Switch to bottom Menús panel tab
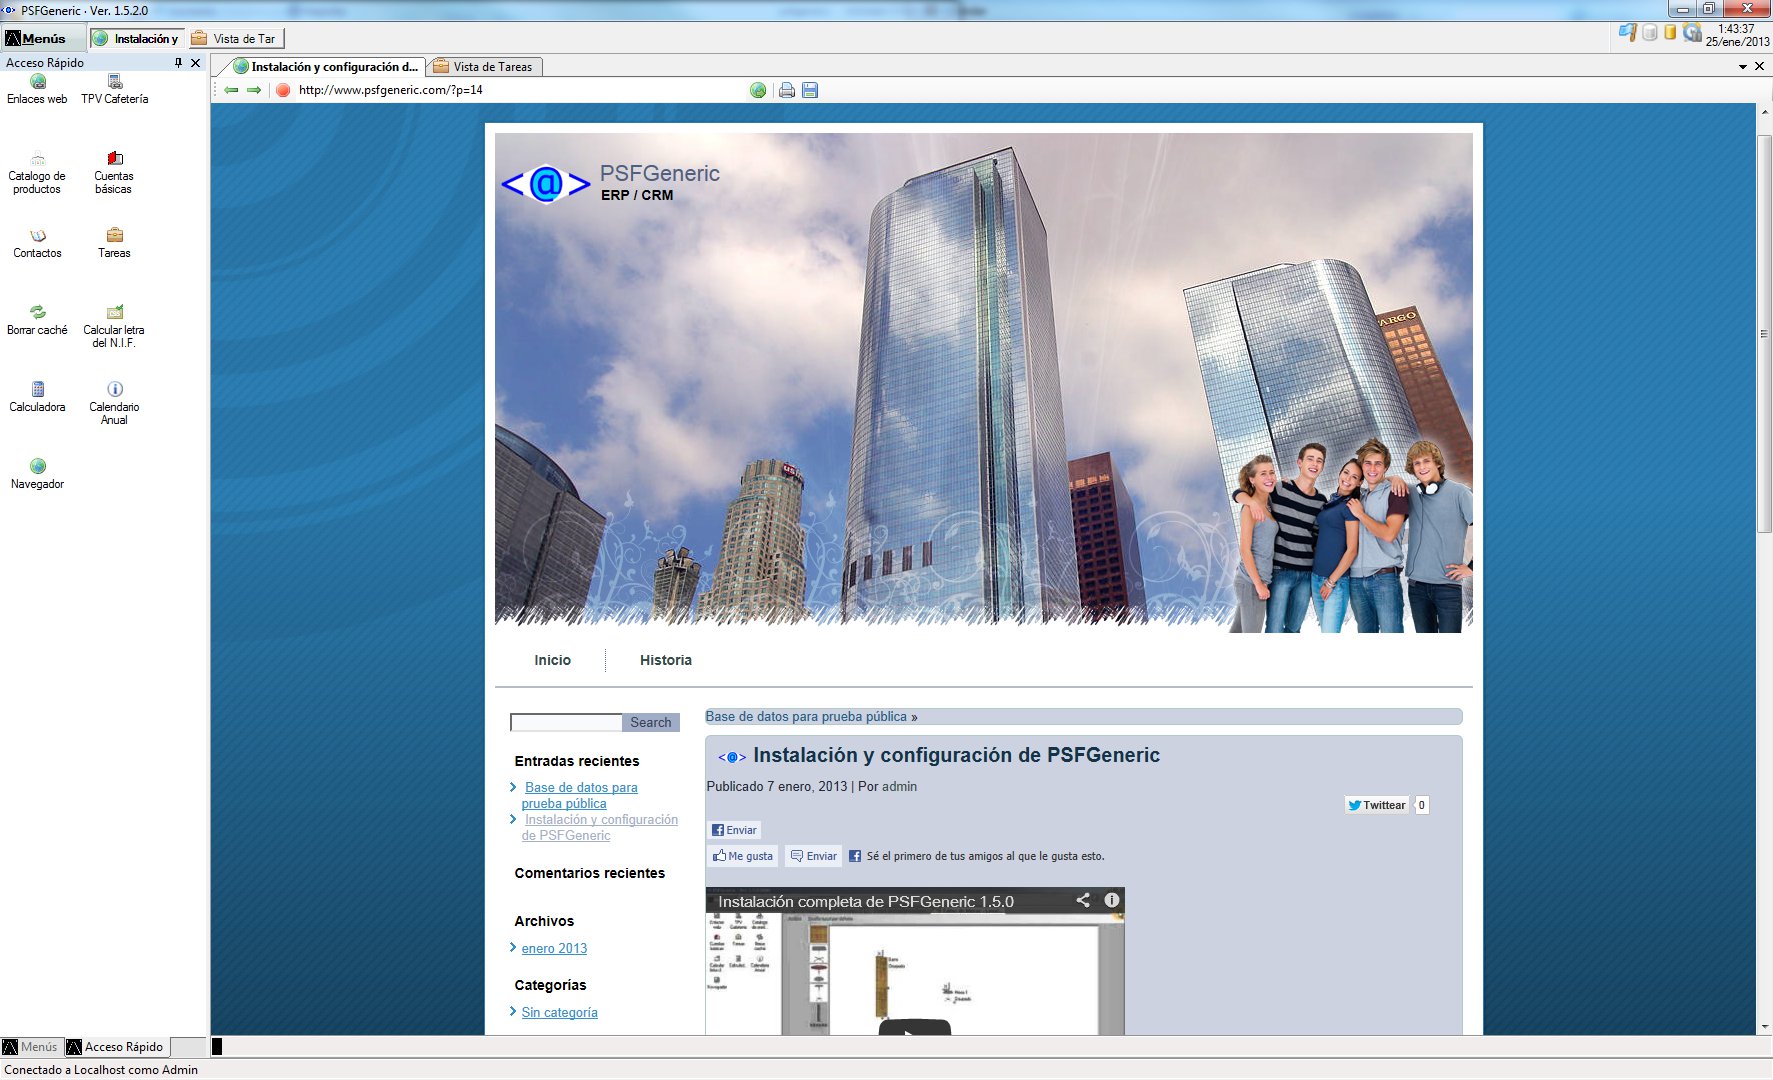1773x1080 pixels. (x=31, y=1047)
